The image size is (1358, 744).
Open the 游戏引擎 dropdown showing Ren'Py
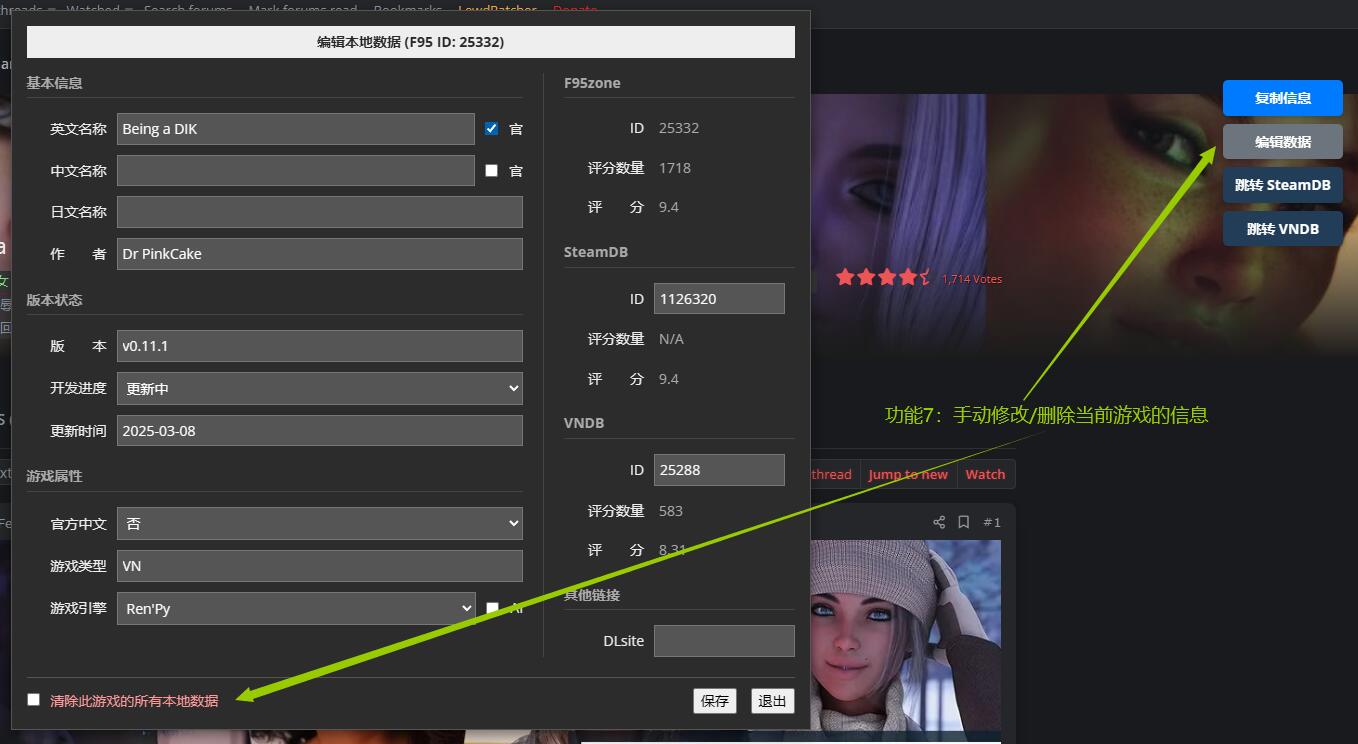coord(295,608)
